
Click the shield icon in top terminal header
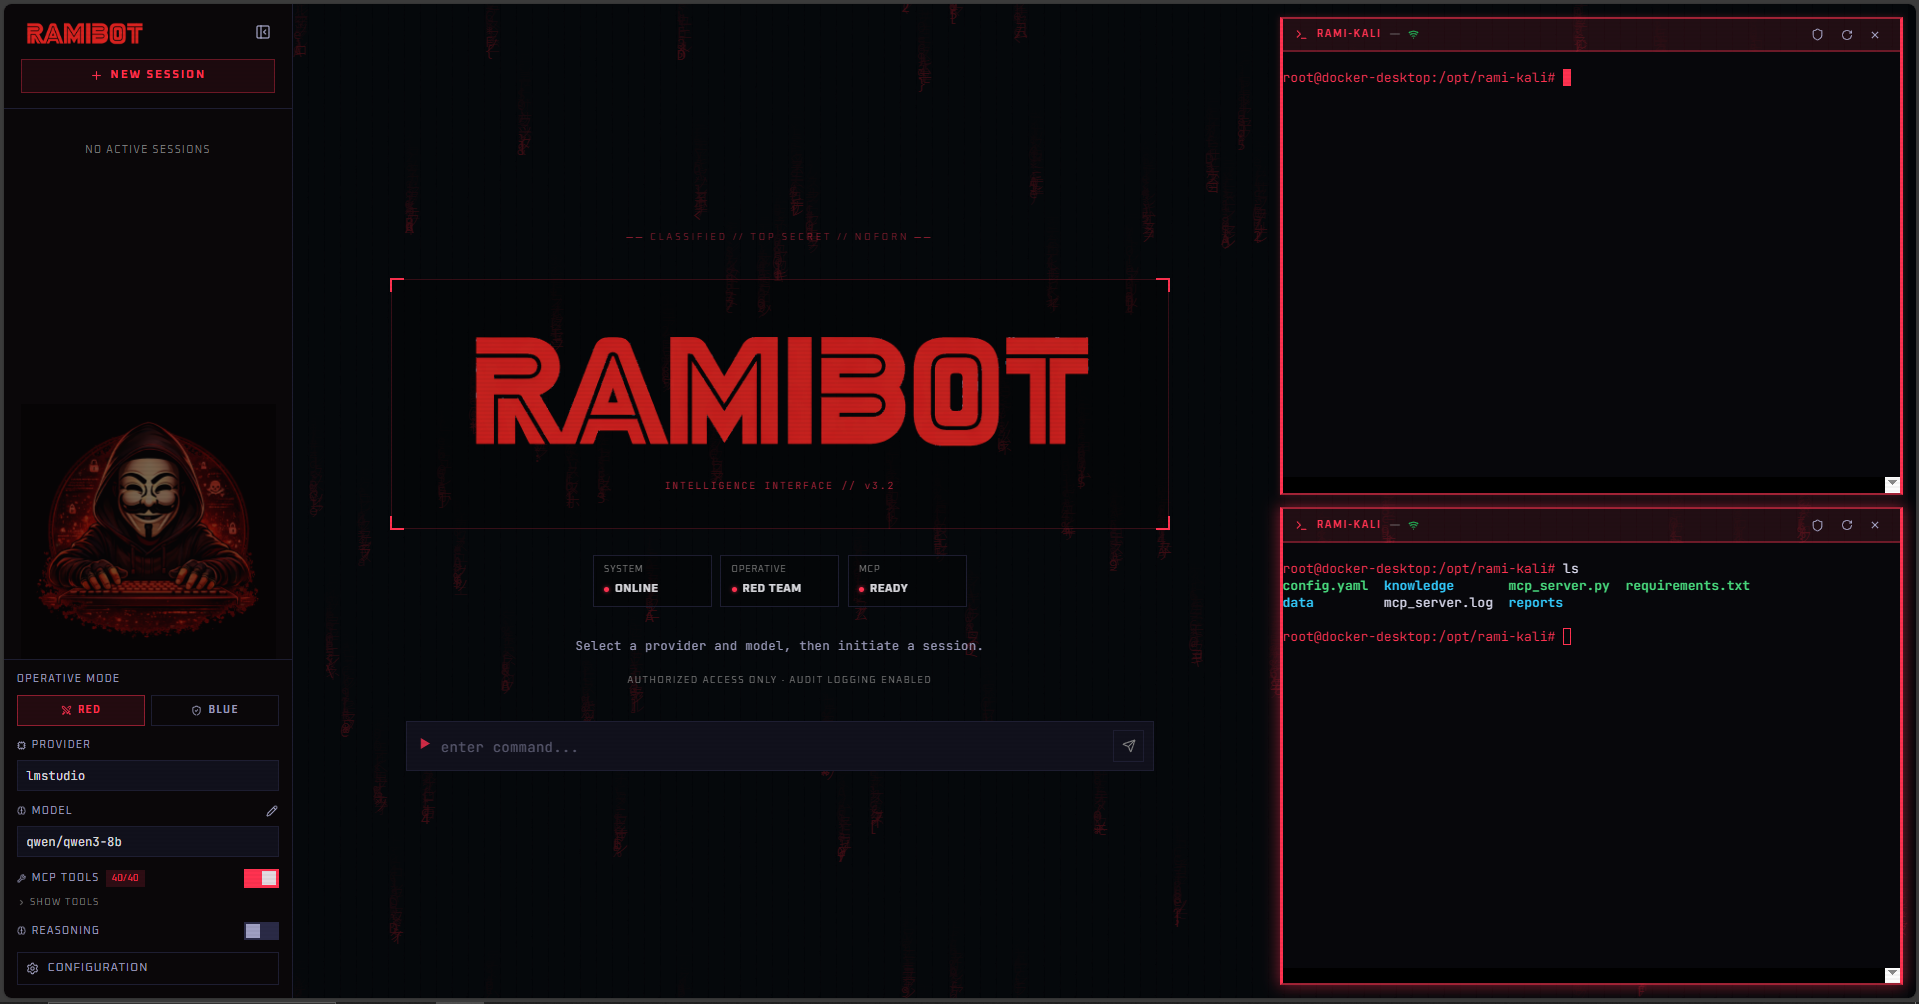1818,35
